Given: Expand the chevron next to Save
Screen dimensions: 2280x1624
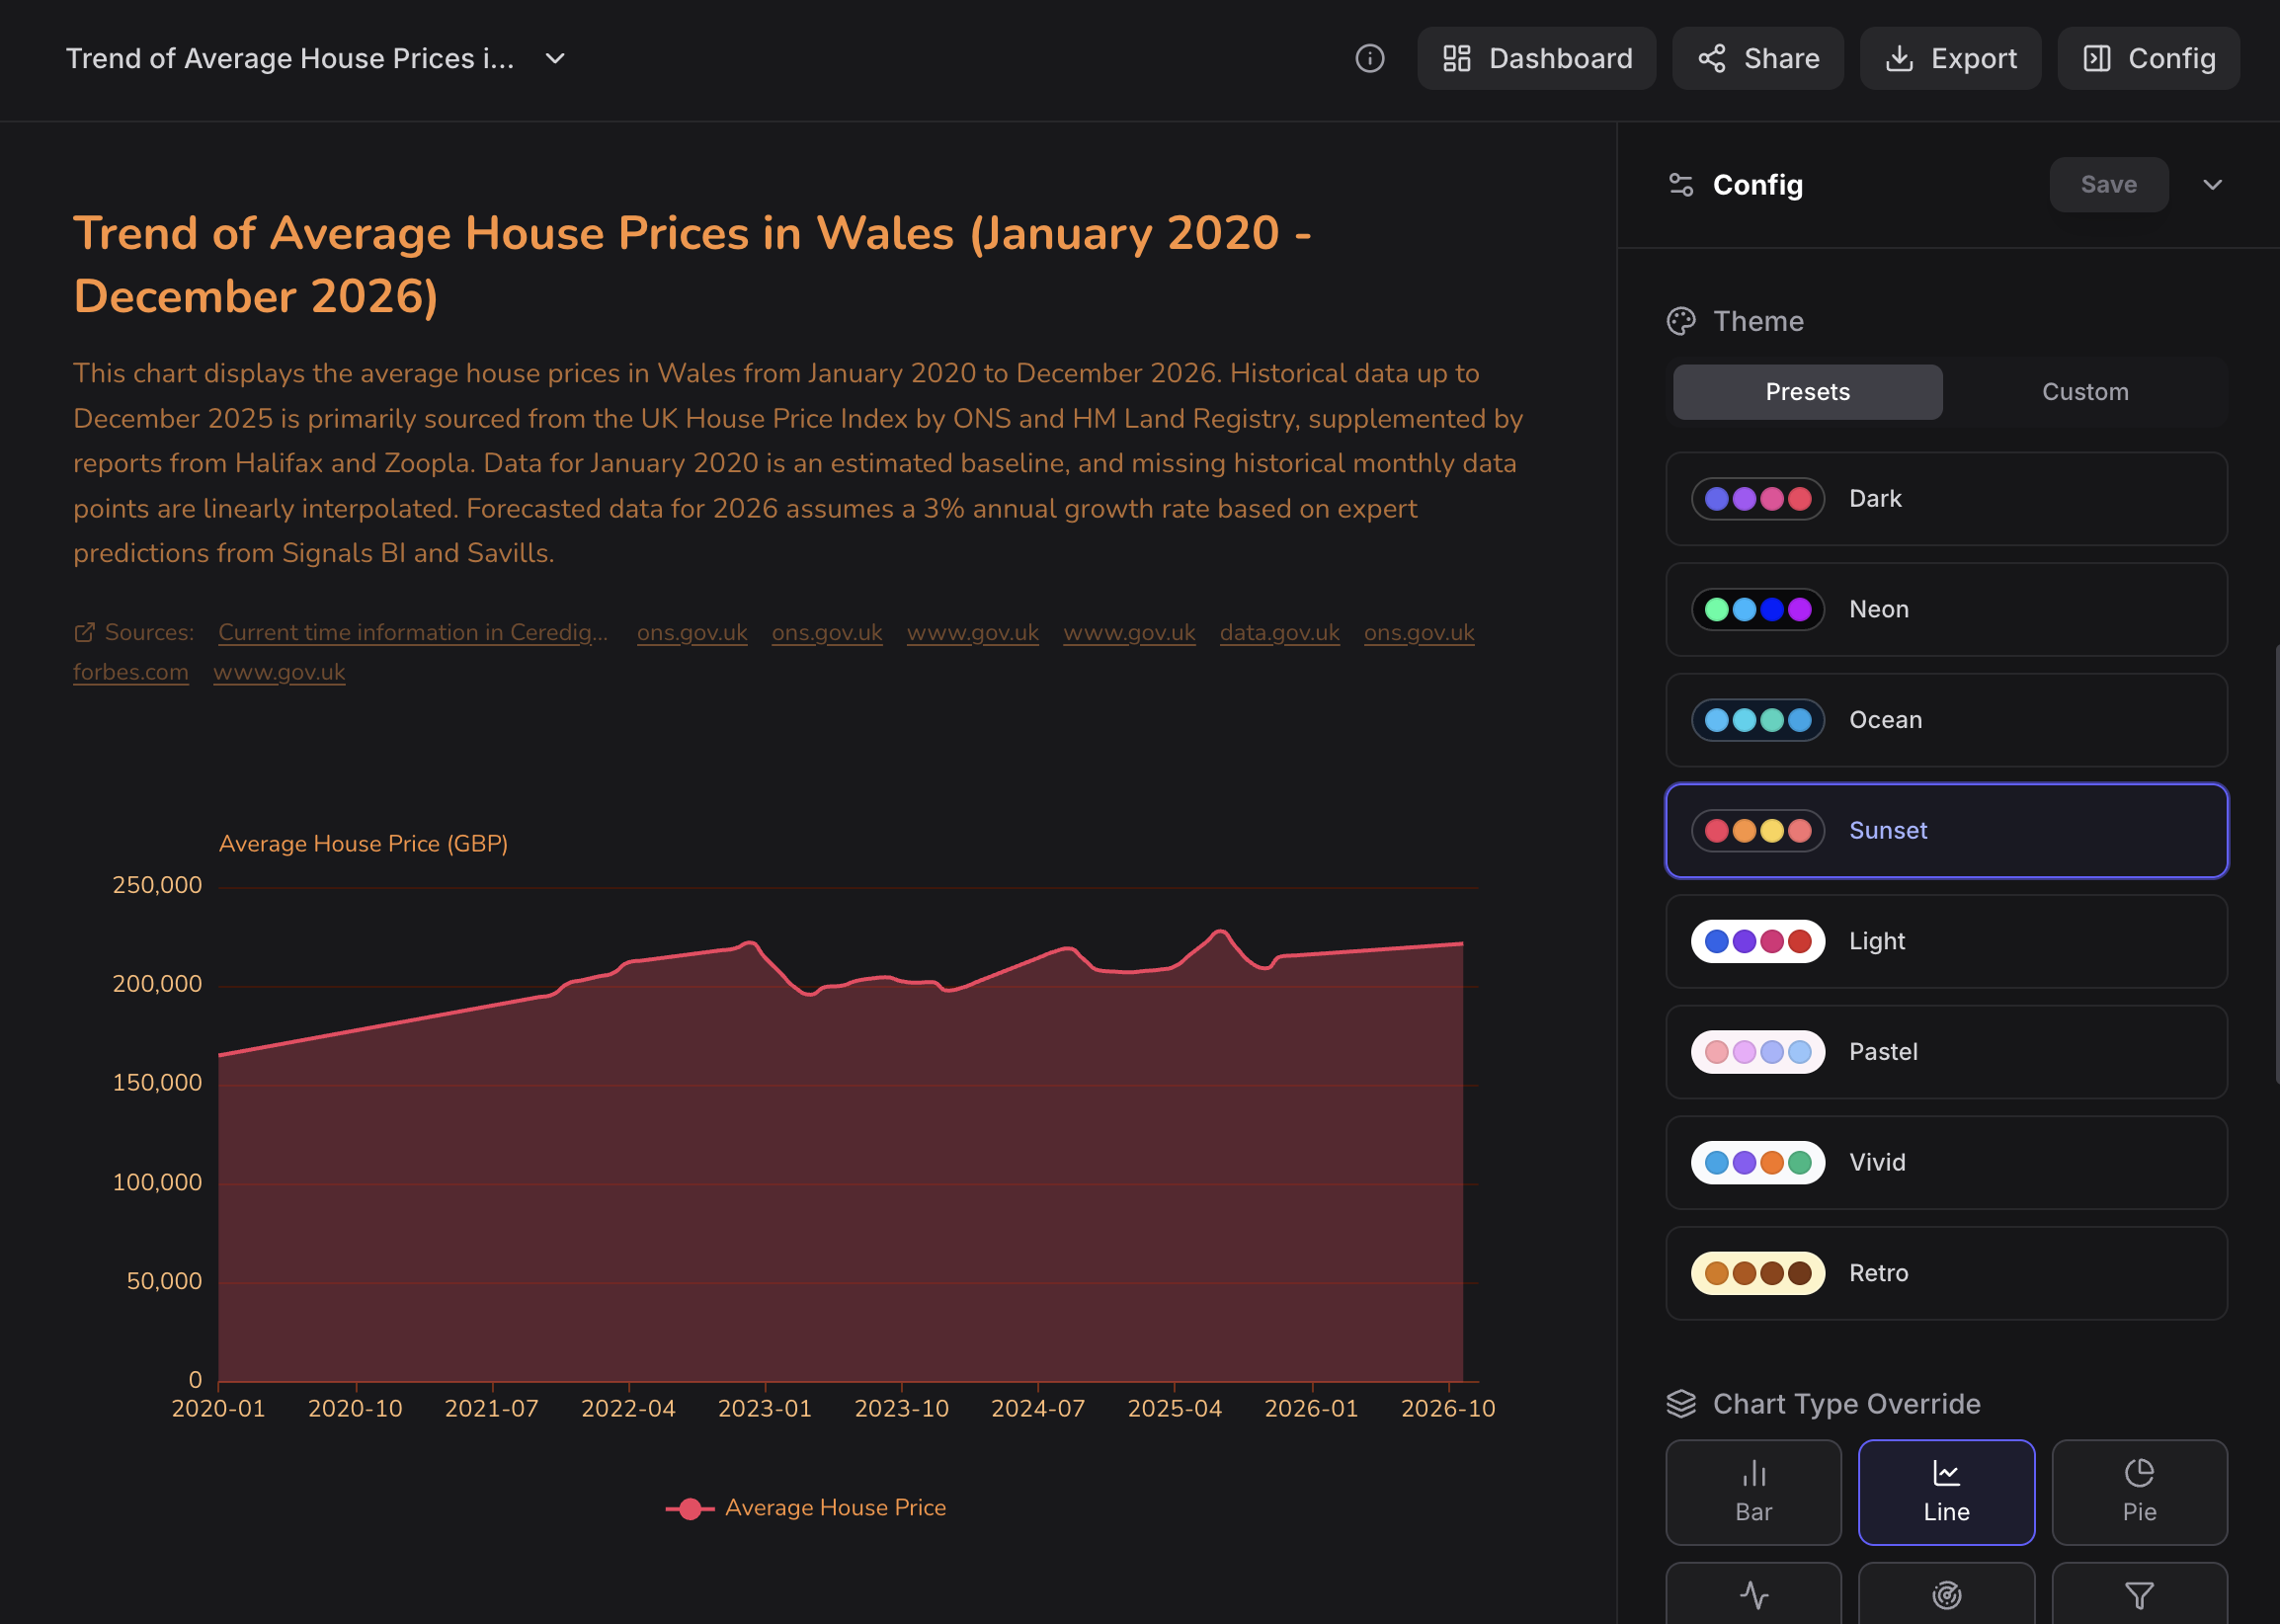Looking at the screenshot, I should click(2212, 185).
